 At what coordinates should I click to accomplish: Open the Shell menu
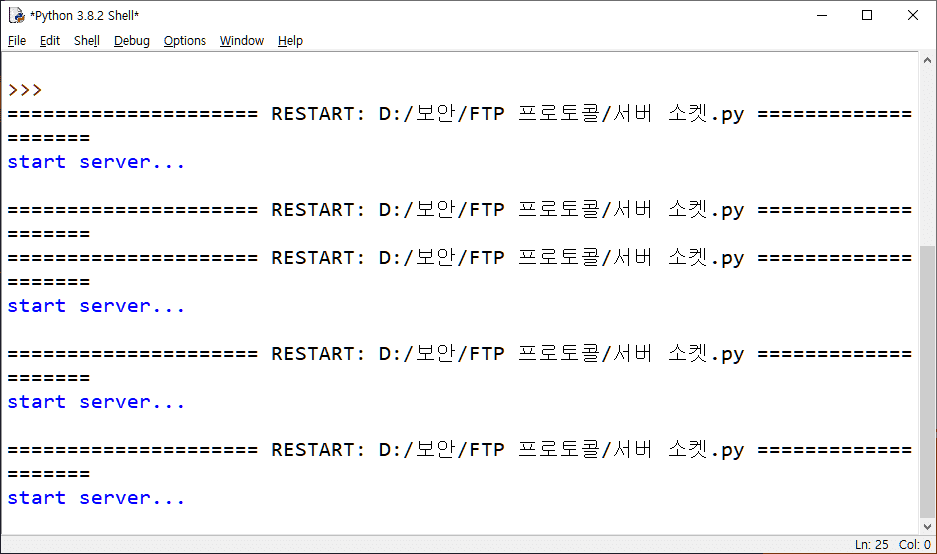(87, 41)
